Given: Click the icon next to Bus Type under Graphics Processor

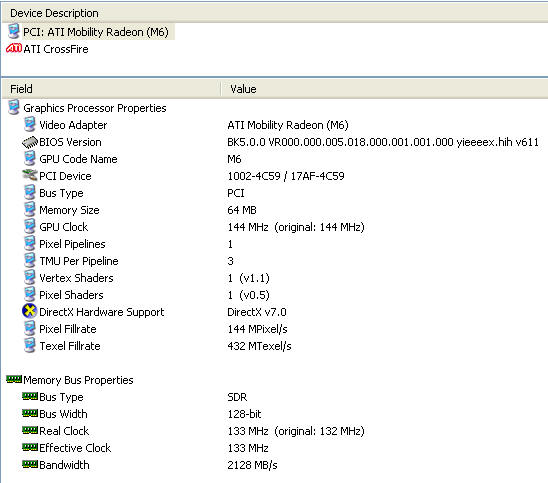Looking at the screenshot, I should pyautogui.click(x=30, y=192).
